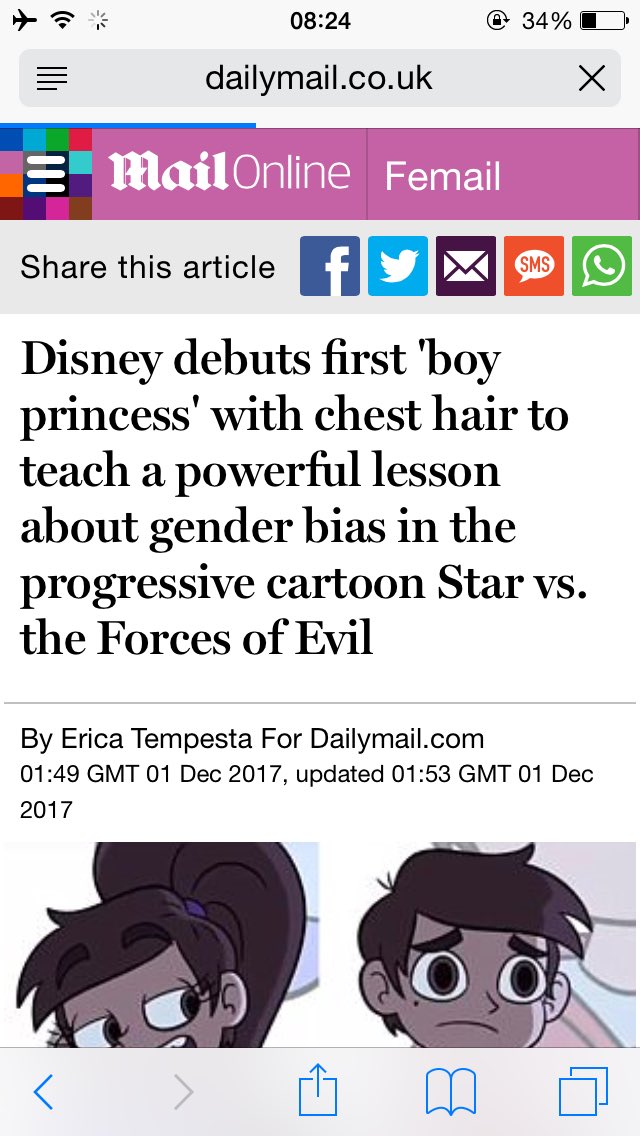
Task: Tap the forward navigation arrow
Action: [x=183, y=1092]
